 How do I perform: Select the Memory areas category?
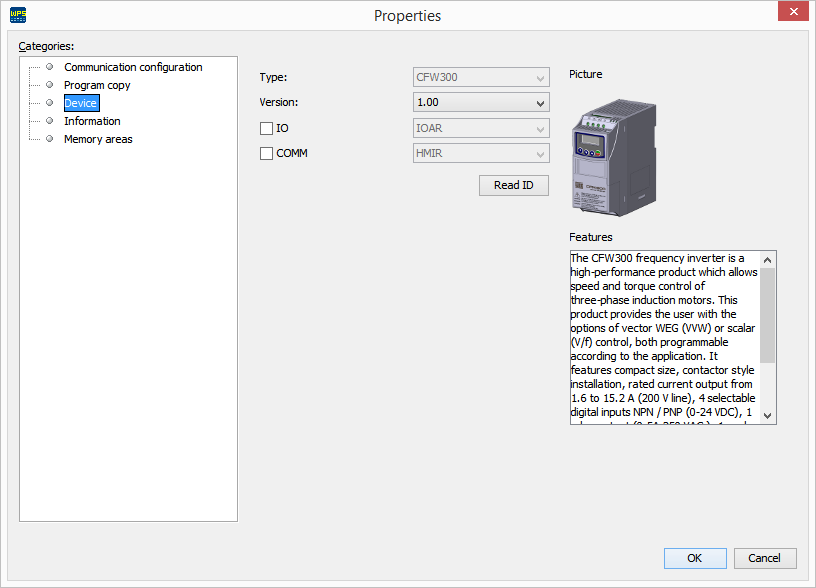(97, 139)
